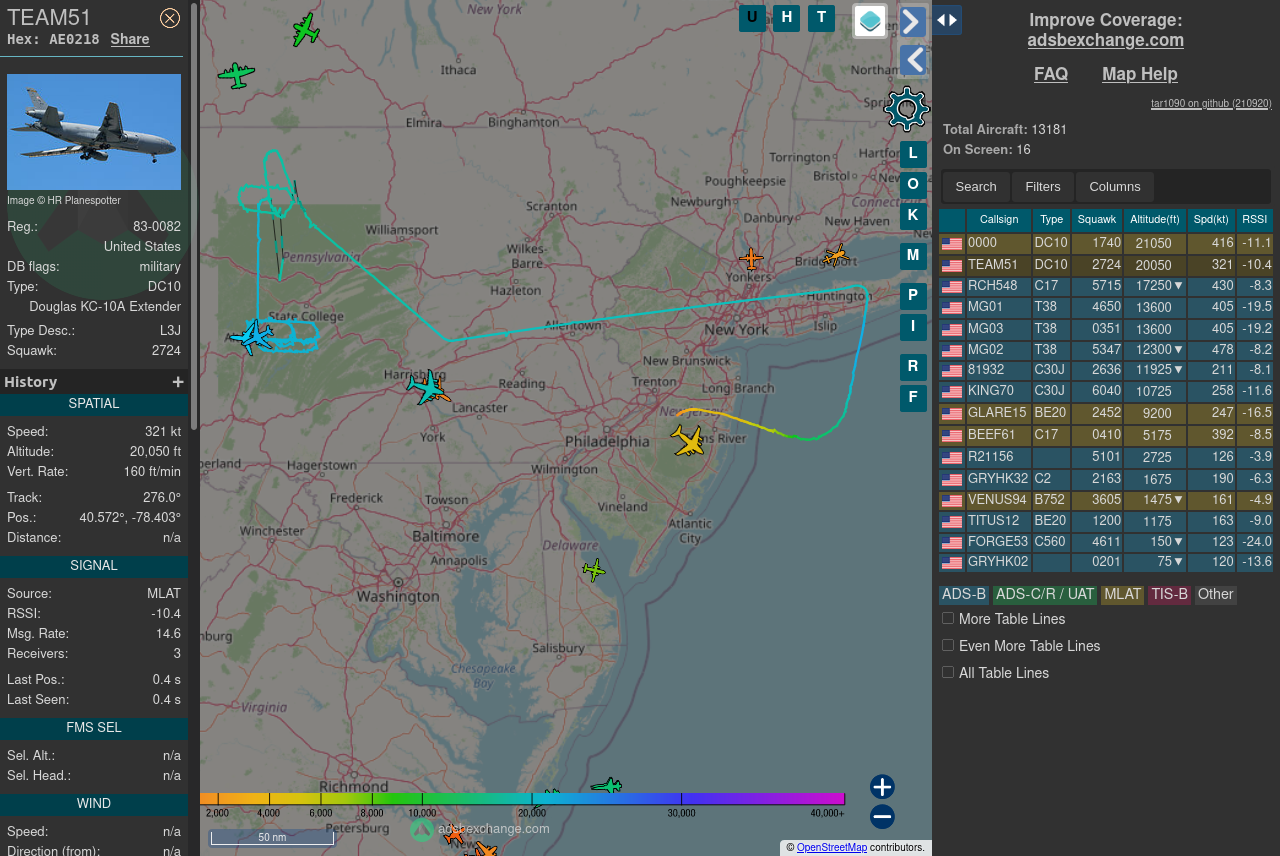Sort table by Spd(kt) column
The image size is (1280, 856).
[1211, 220]
